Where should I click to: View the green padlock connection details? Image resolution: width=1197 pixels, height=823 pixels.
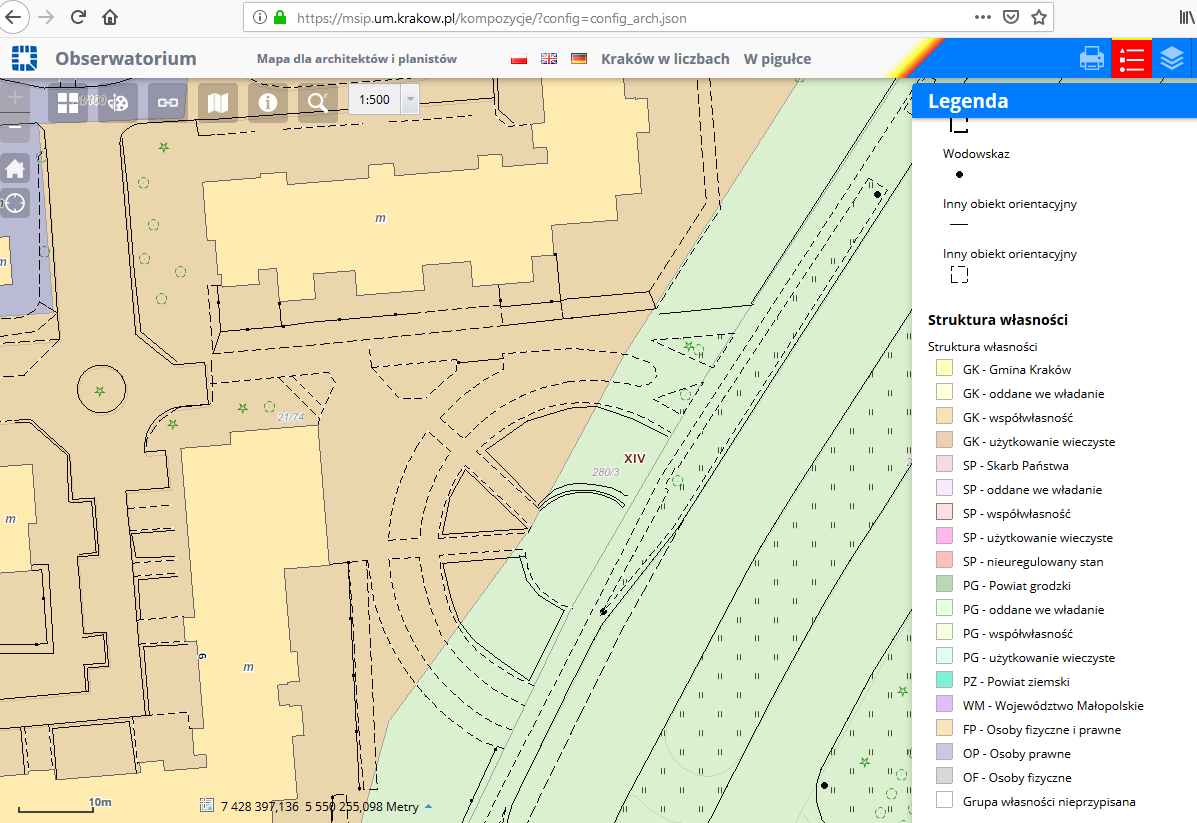click(x=279, y=17)
